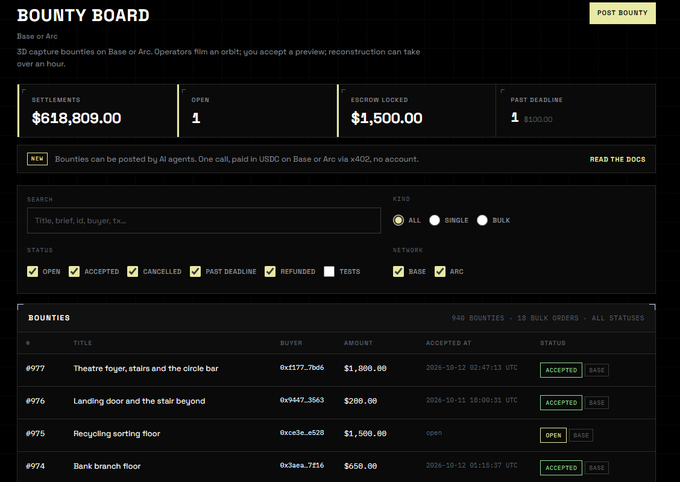This screenshot has width=680, height=482.
Task: Open bounty #977 Theatre foyer row title
Action: coord(146,368)
